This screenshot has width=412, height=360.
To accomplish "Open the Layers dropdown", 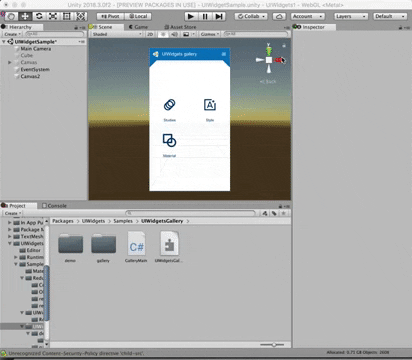I will [x=351, y=16].
